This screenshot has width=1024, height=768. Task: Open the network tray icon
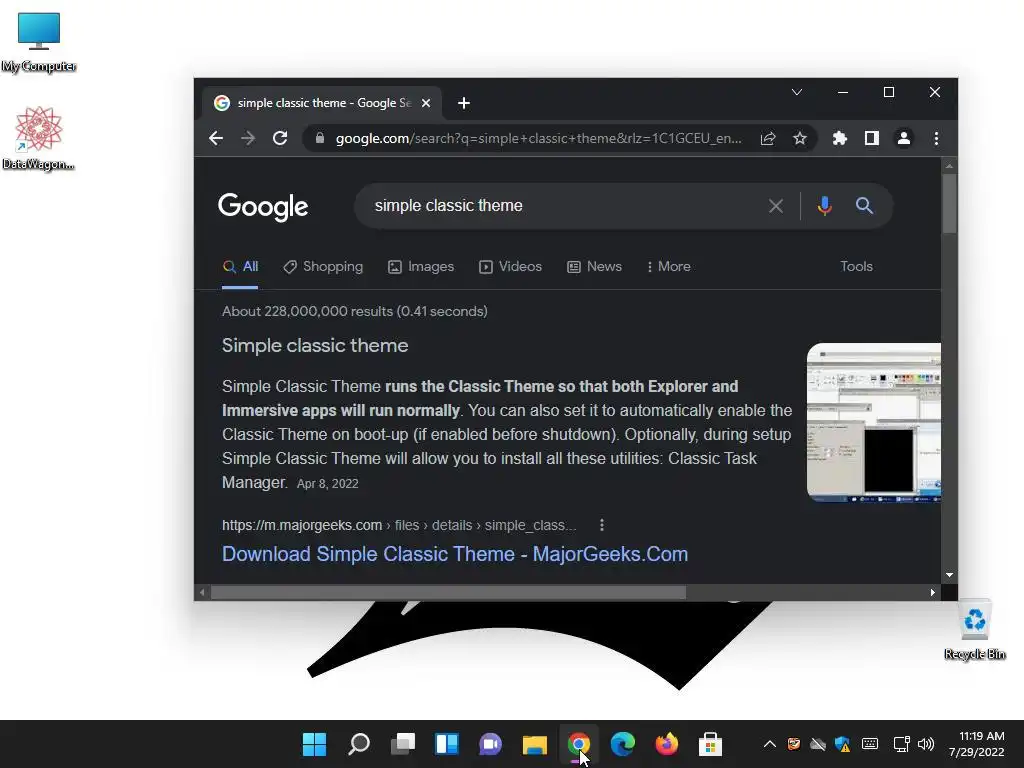pyautogui.click(x=901, y=744)
